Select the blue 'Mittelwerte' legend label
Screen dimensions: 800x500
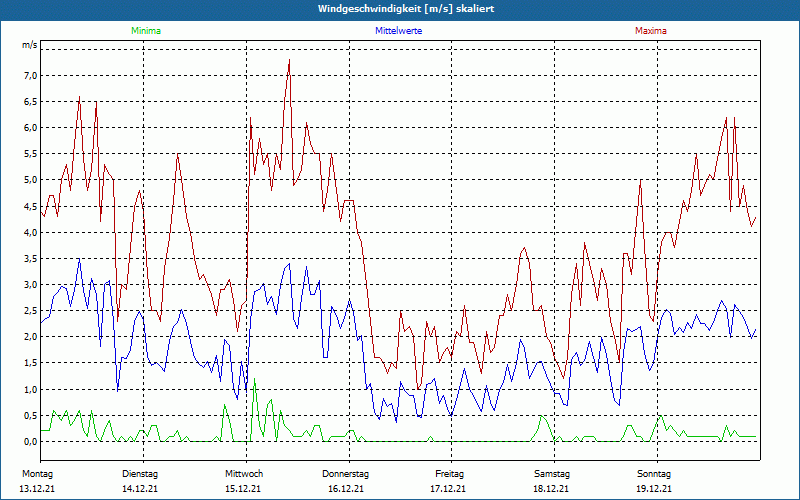click(x=398, y=31)
